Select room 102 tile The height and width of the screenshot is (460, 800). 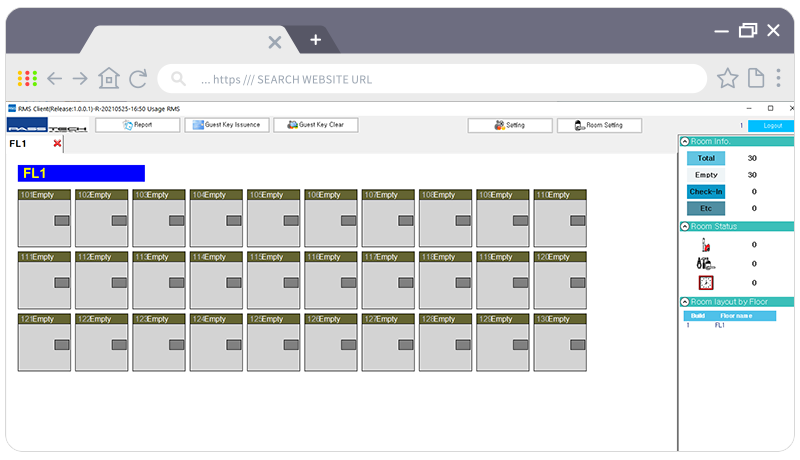pyautogui.click(x=102, y=218)
